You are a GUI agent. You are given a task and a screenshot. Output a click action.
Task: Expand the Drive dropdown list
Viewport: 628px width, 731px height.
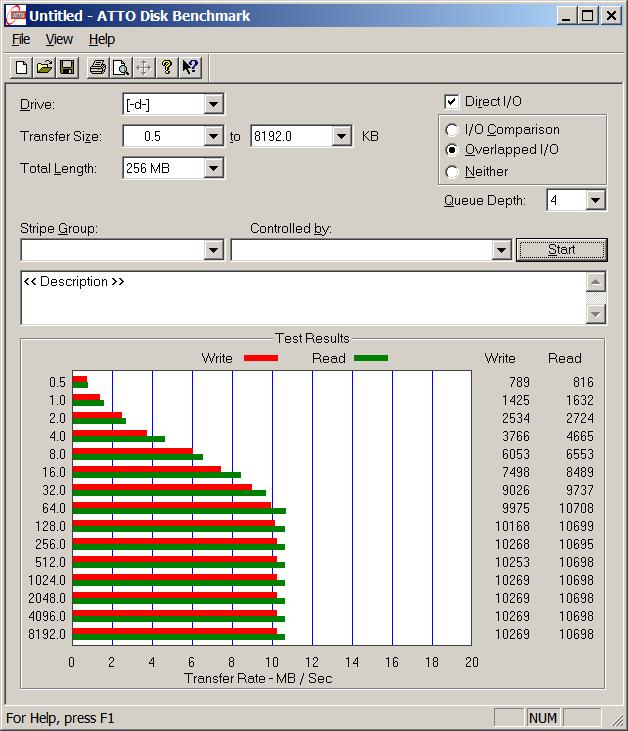213,104
